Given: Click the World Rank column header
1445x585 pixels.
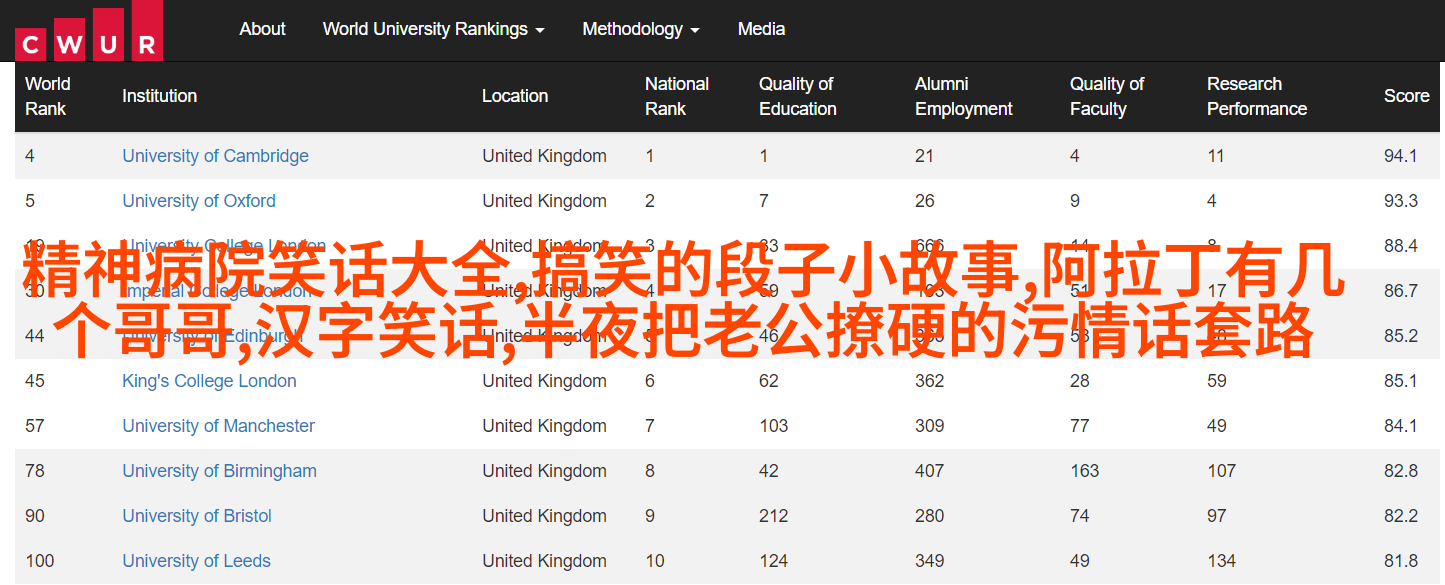Looking at the screenshot, I should coord(48,96).
